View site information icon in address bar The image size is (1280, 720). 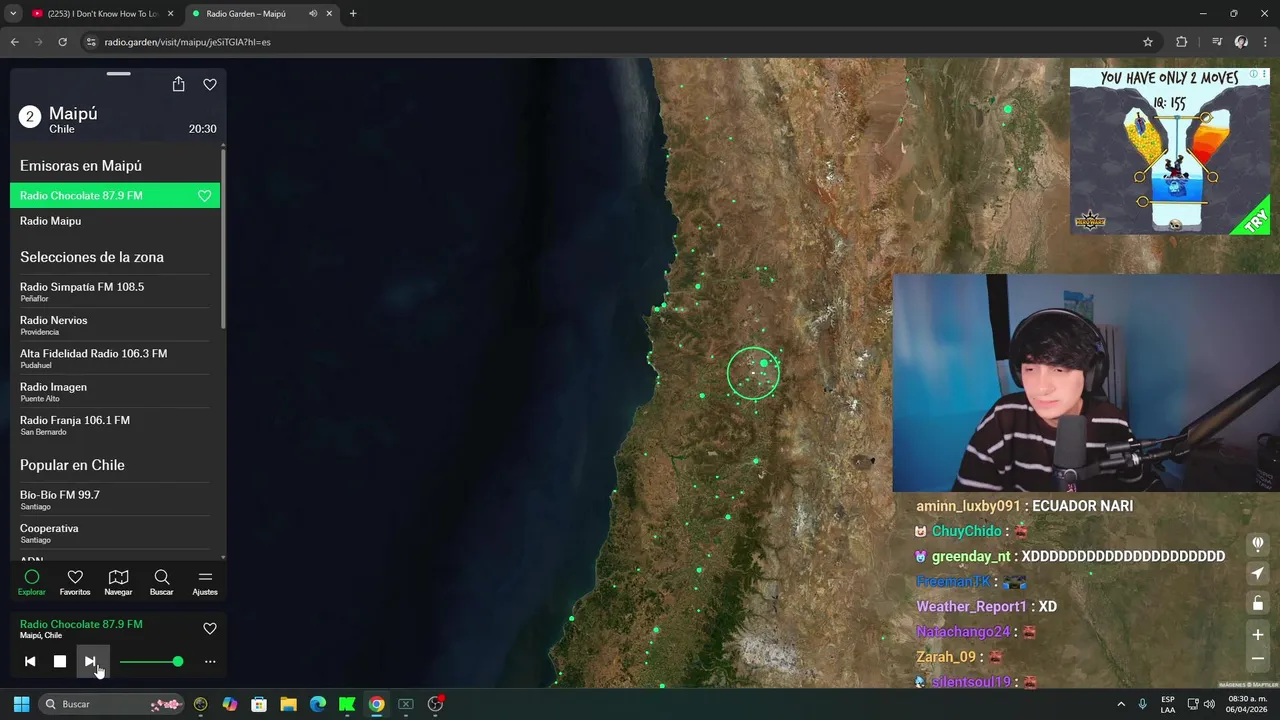pos(91,42)
